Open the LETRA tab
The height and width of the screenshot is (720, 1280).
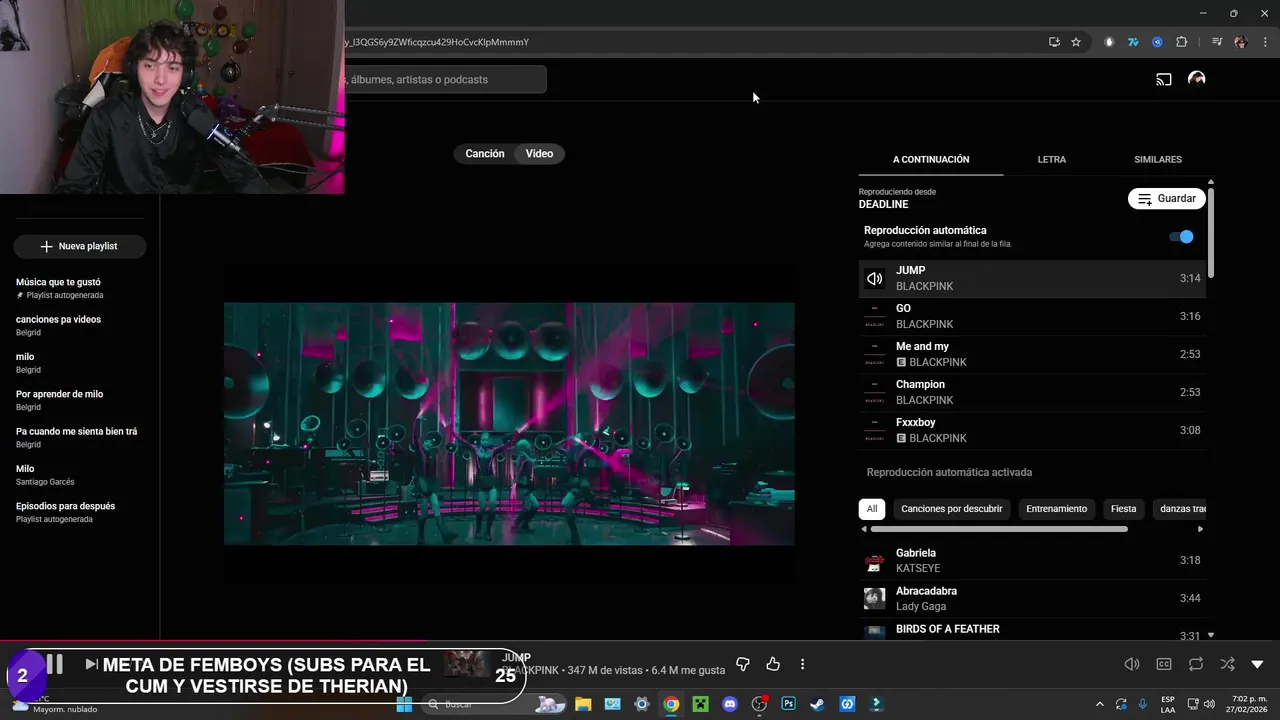pyautogui.click(x=1052, y=160)
